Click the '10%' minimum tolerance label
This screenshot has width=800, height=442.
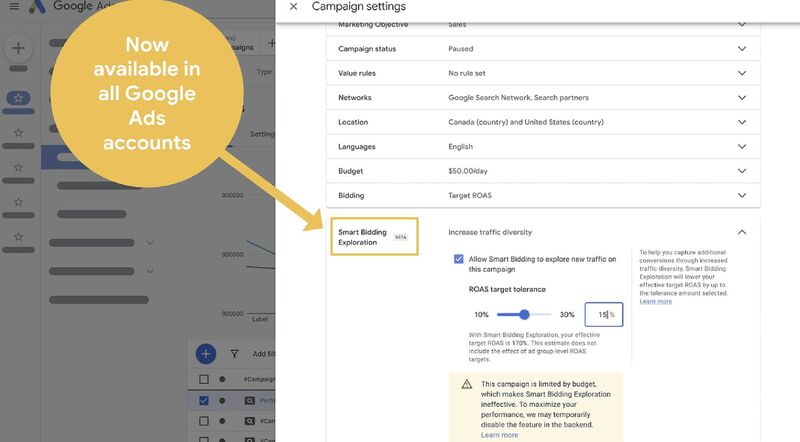pyautogui.click(x=481, y=314)
